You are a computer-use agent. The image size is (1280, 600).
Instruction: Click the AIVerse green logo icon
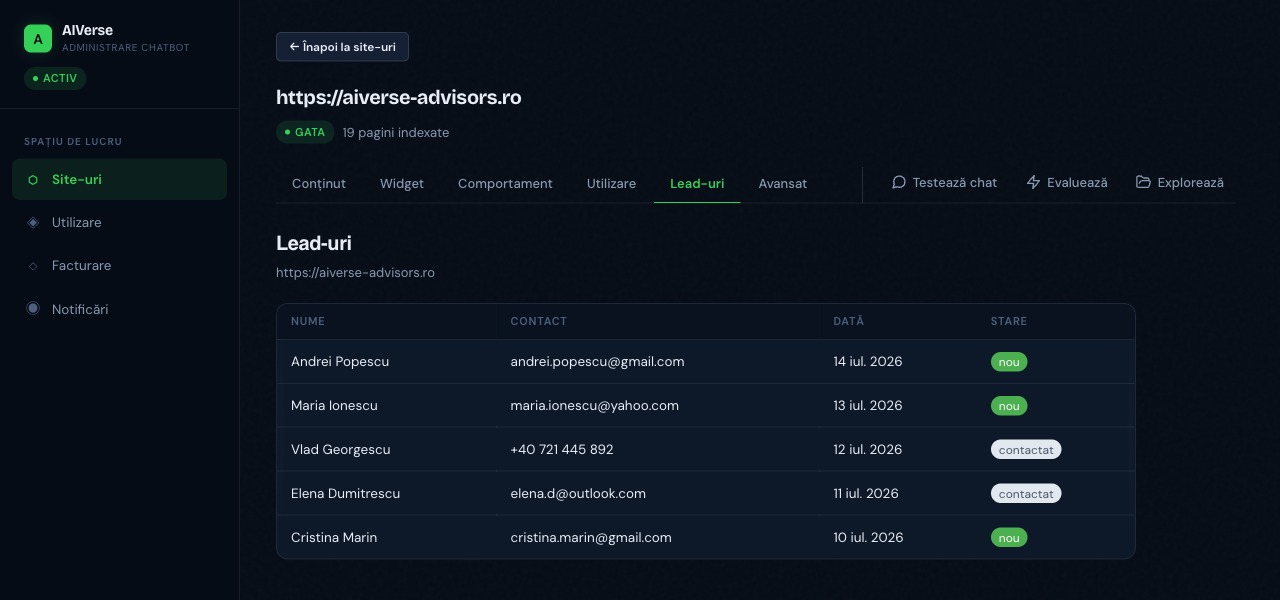pyautogui.click(x=38, y=39)
